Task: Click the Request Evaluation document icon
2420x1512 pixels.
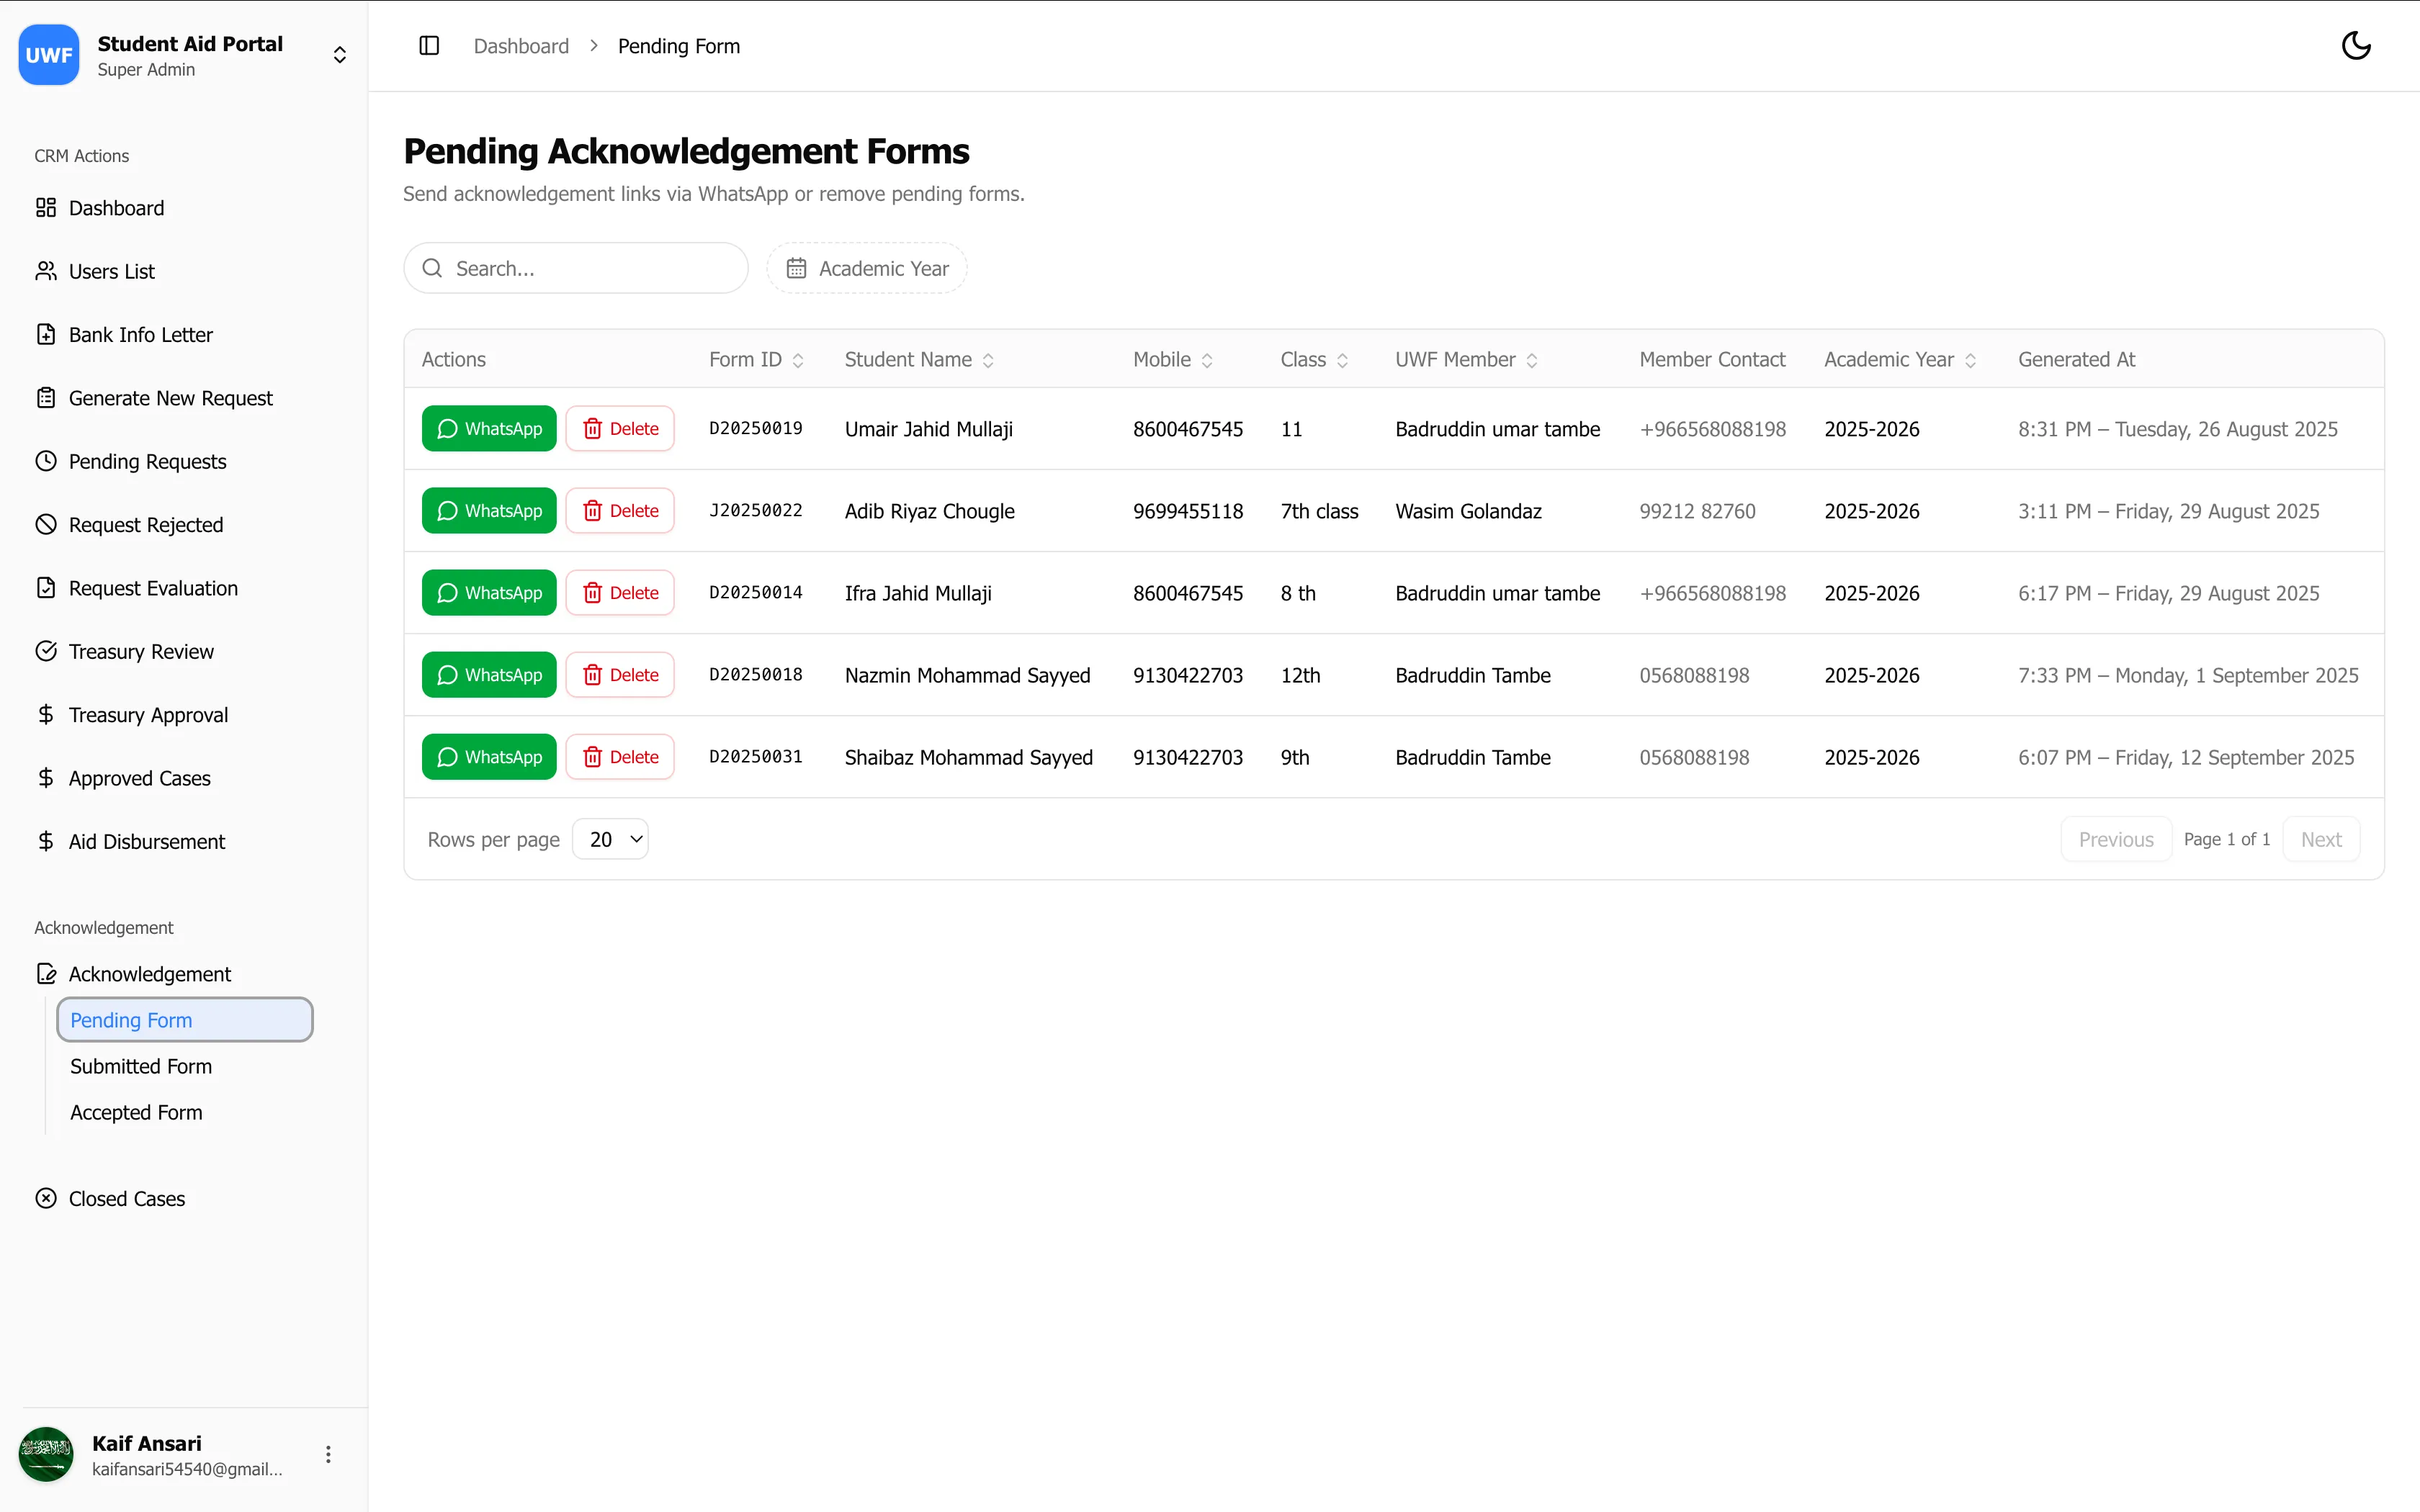Action: click(46, 588)
